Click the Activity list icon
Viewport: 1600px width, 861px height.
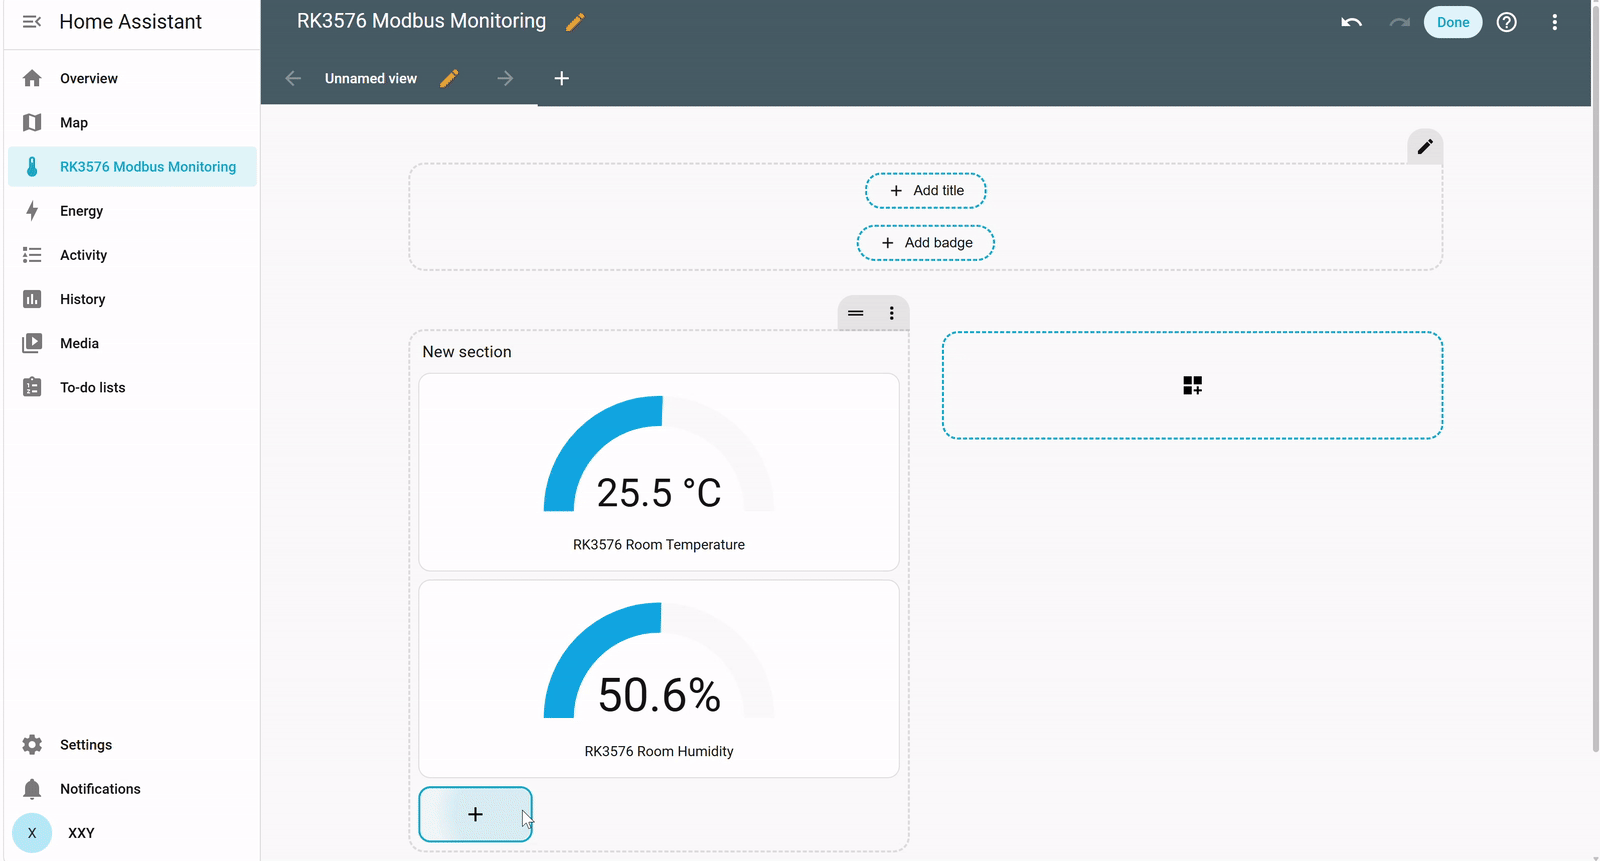[32, 255]
